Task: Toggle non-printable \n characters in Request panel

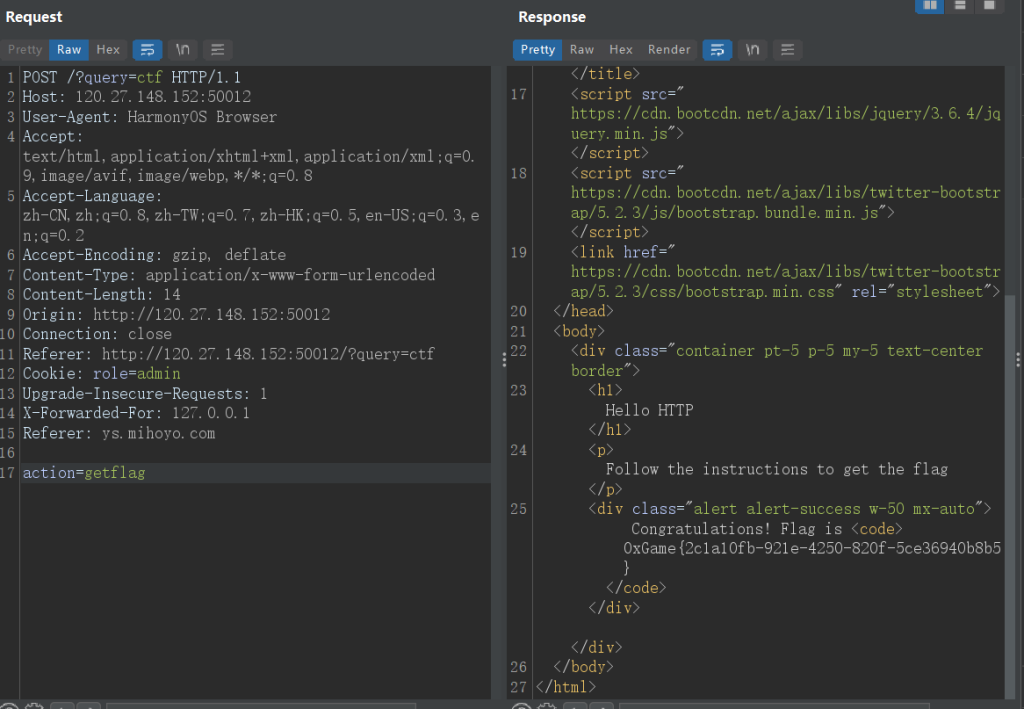Action: click(183, 50)
